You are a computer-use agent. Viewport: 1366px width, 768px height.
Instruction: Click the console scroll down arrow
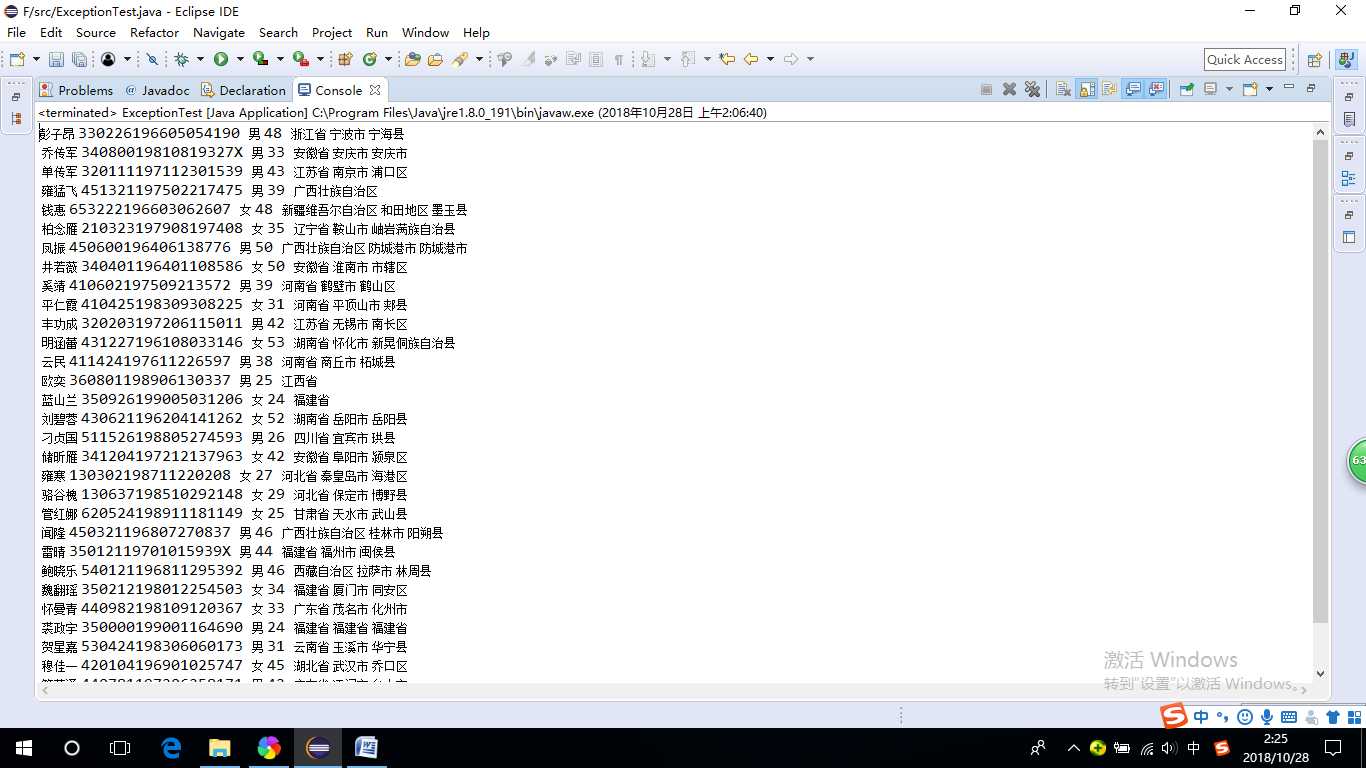tap(1321, 674)
